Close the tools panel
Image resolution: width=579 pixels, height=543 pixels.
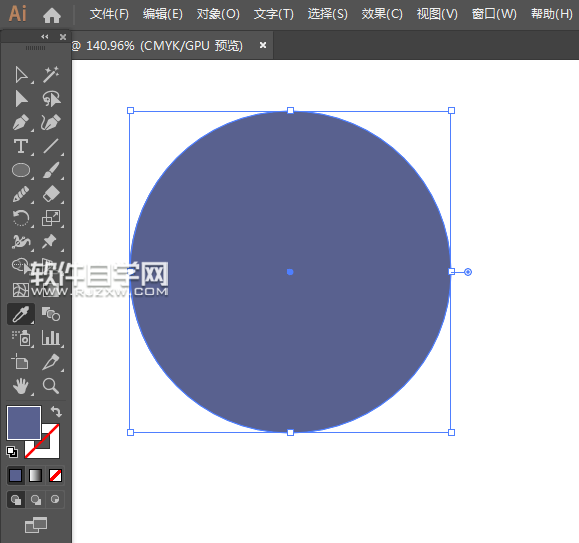tap(63, 37)
